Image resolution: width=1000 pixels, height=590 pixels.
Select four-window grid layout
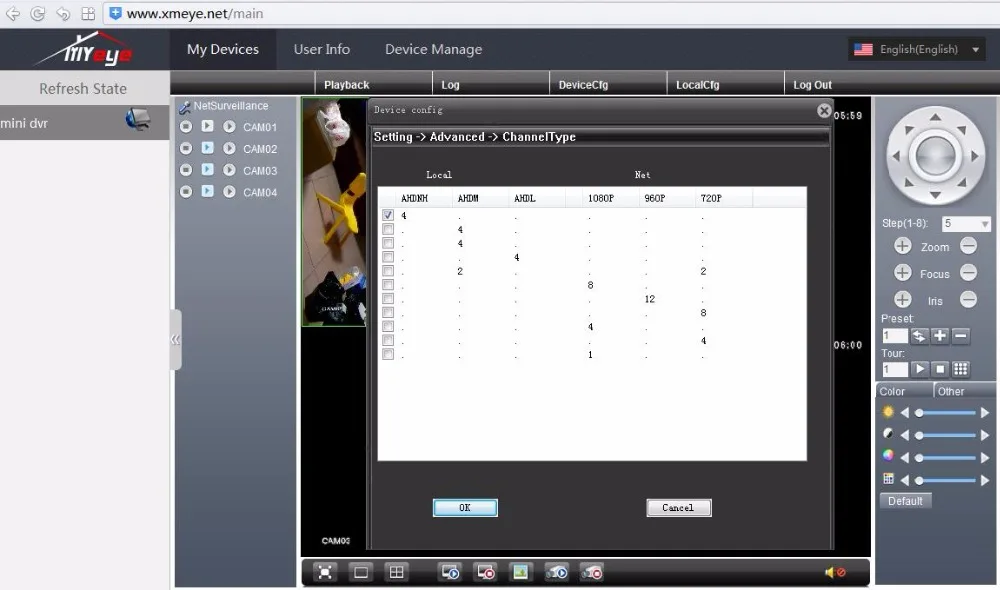point(396,572)
